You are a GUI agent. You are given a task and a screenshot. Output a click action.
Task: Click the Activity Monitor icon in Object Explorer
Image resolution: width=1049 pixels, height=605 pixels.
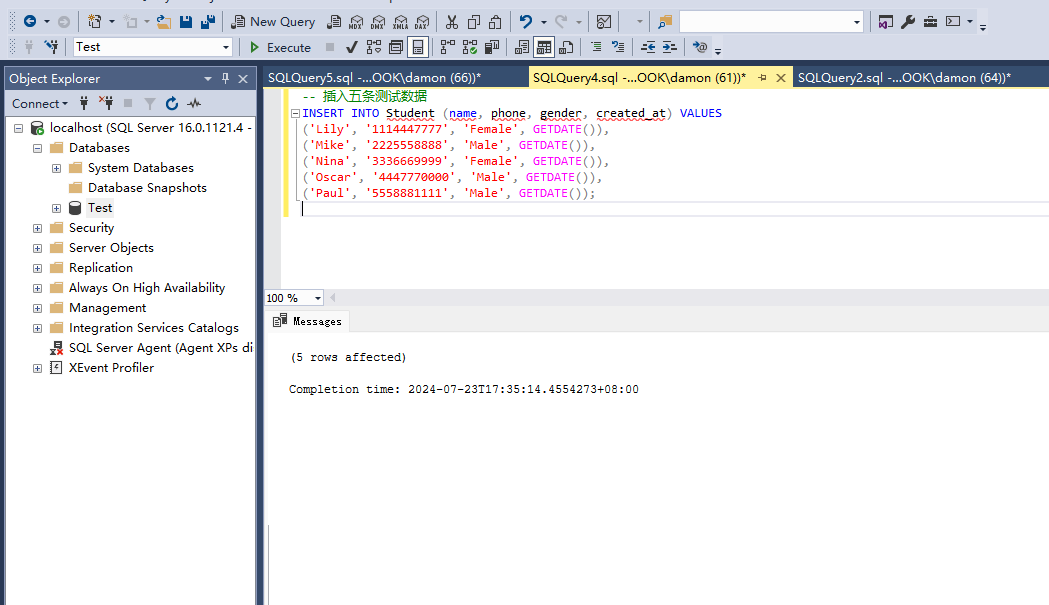[194, 103]
